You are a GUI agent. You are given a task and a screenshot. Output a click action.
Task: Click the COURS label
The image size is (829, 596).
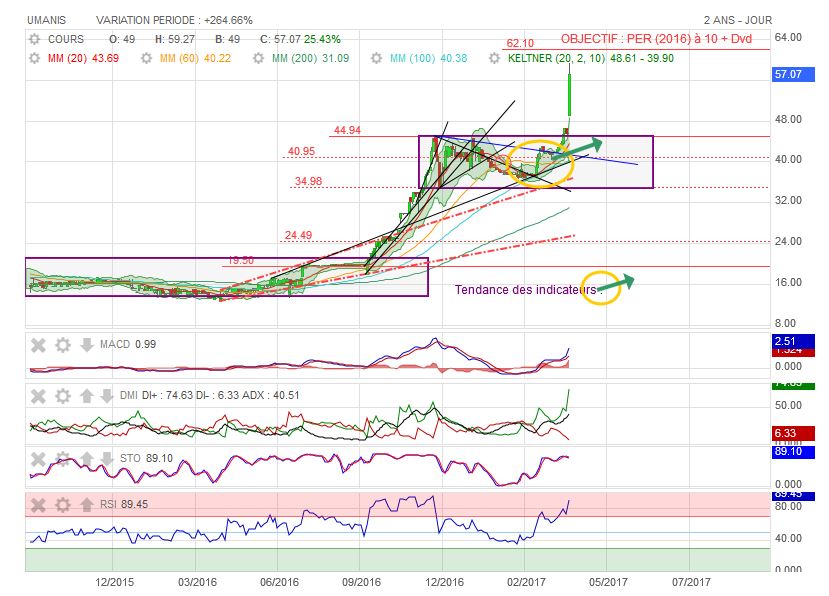(66, 39)
